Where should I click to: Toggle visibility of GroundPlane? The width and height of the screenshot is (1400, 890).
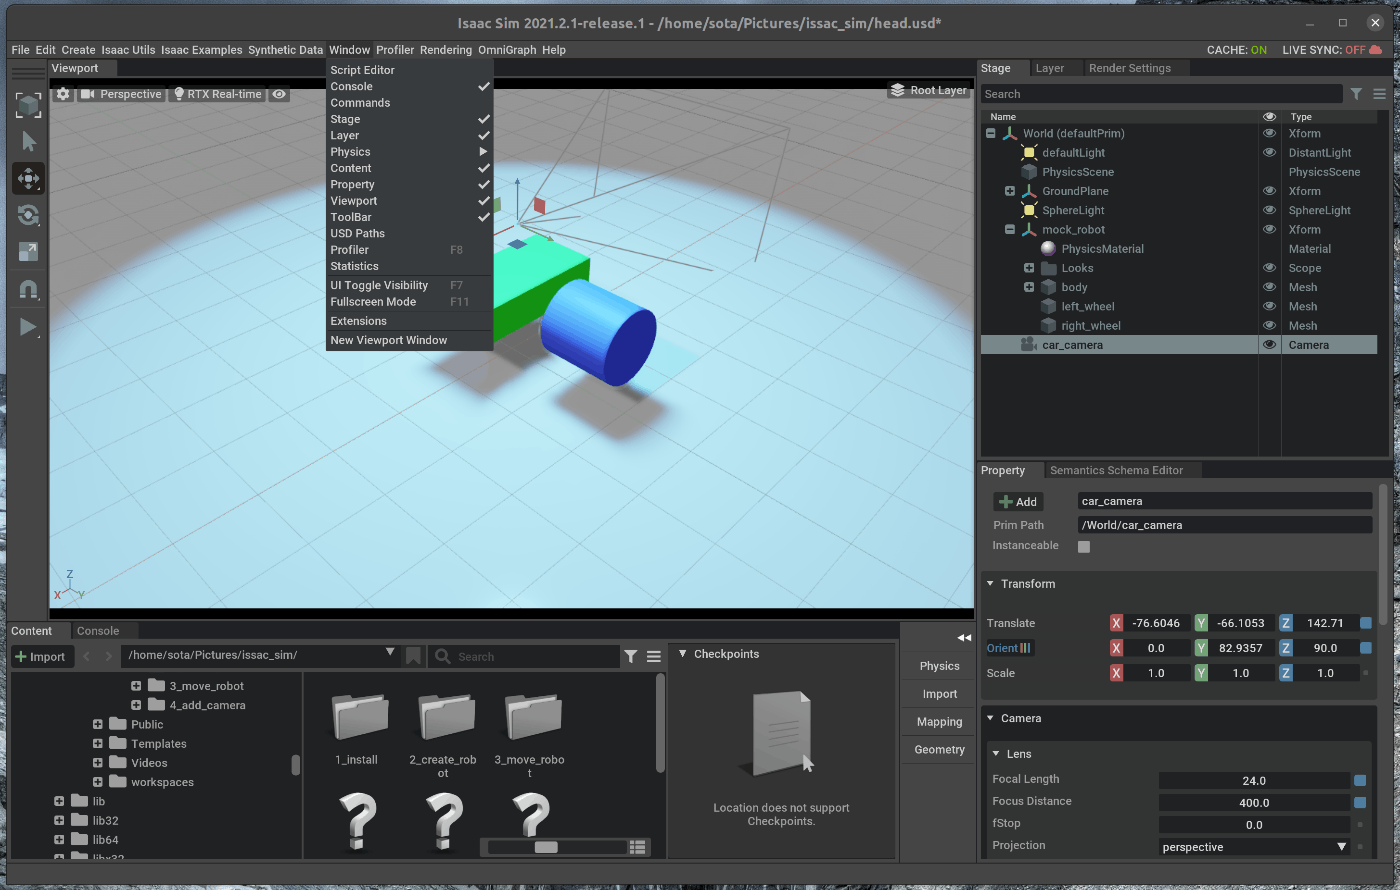click(x=1269, y=191)
